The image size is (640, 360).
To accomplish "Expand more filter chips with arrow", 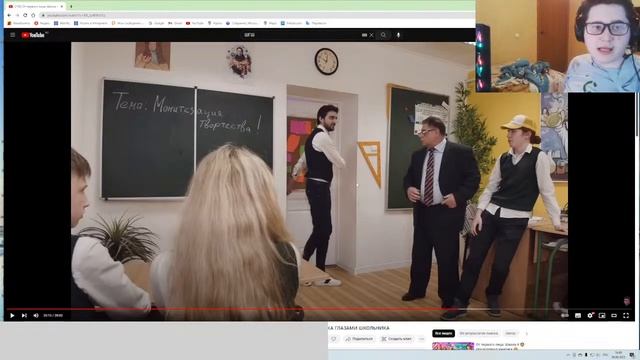I will point(527,333).
